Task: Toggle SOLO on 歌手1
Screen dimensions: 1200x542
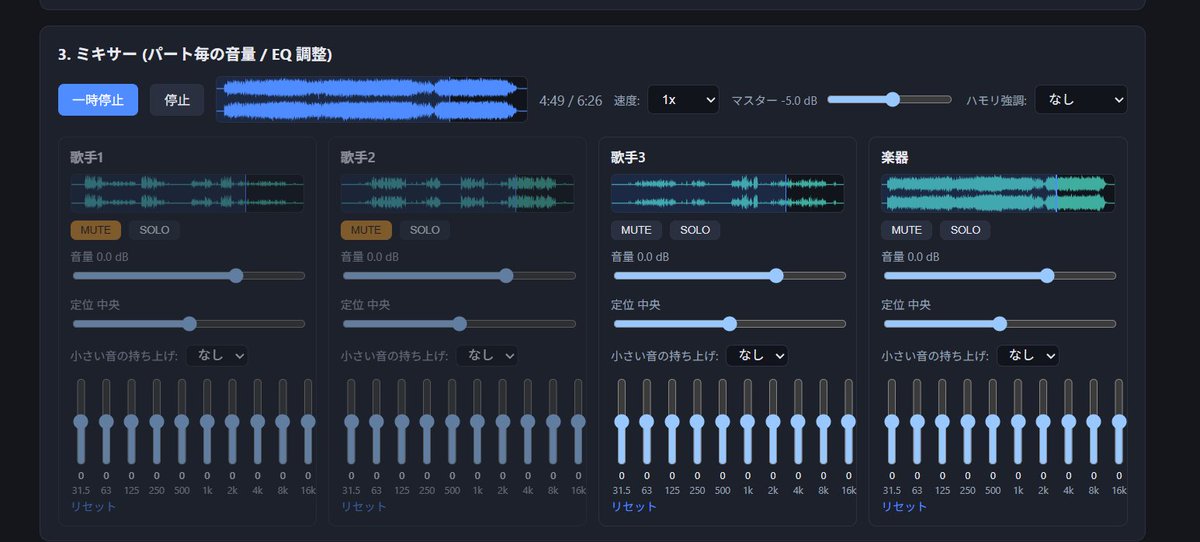Action: (x=155, y=230)
